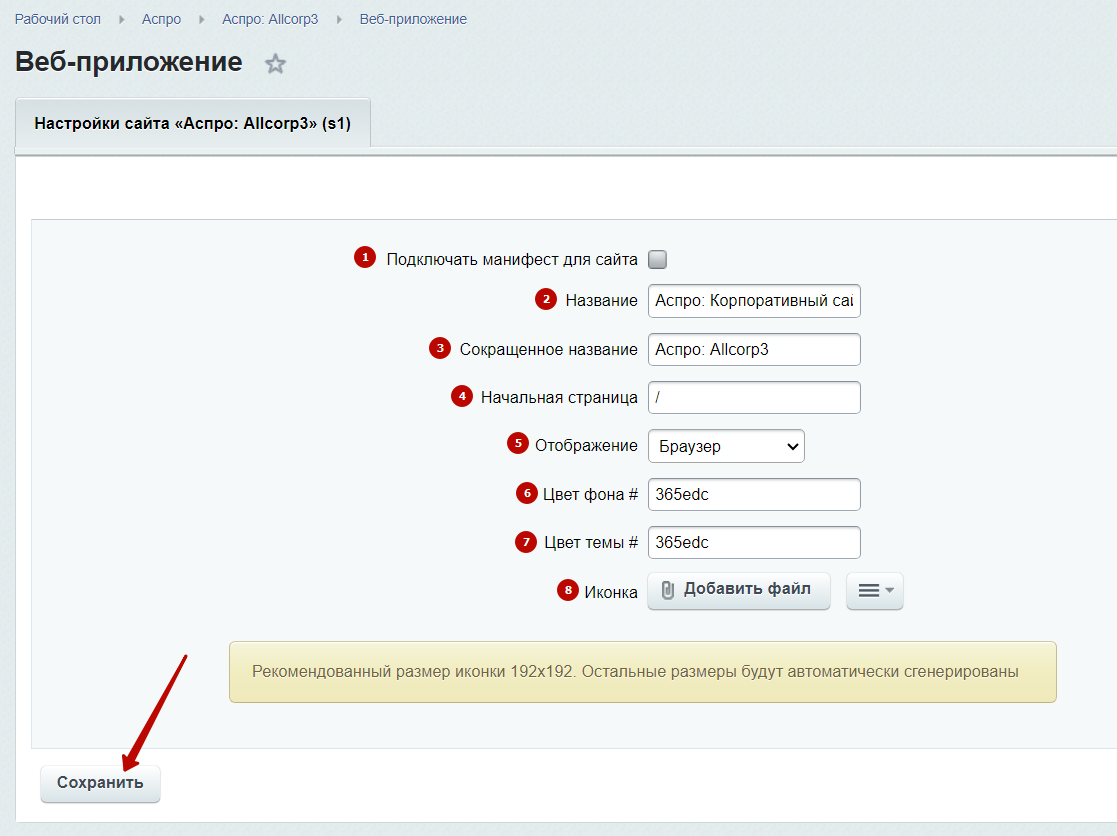Click the paperclip icon on the Добавить файл button
This screenshot has width=1117, height=836.
coord(667,590)
